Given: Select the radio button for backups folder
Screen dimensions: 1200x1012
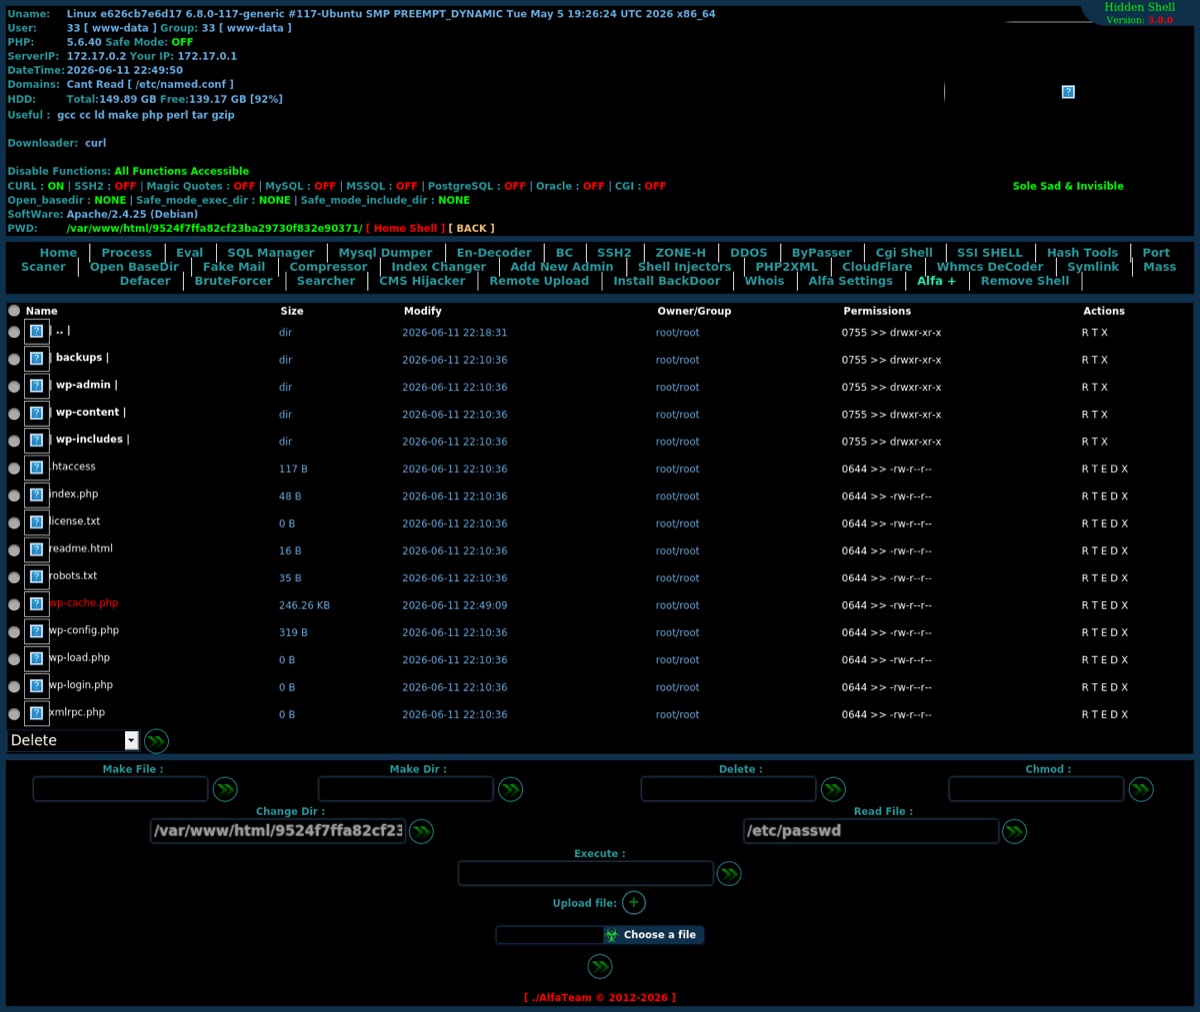Looking at the screenshot, I should (14, 359).
